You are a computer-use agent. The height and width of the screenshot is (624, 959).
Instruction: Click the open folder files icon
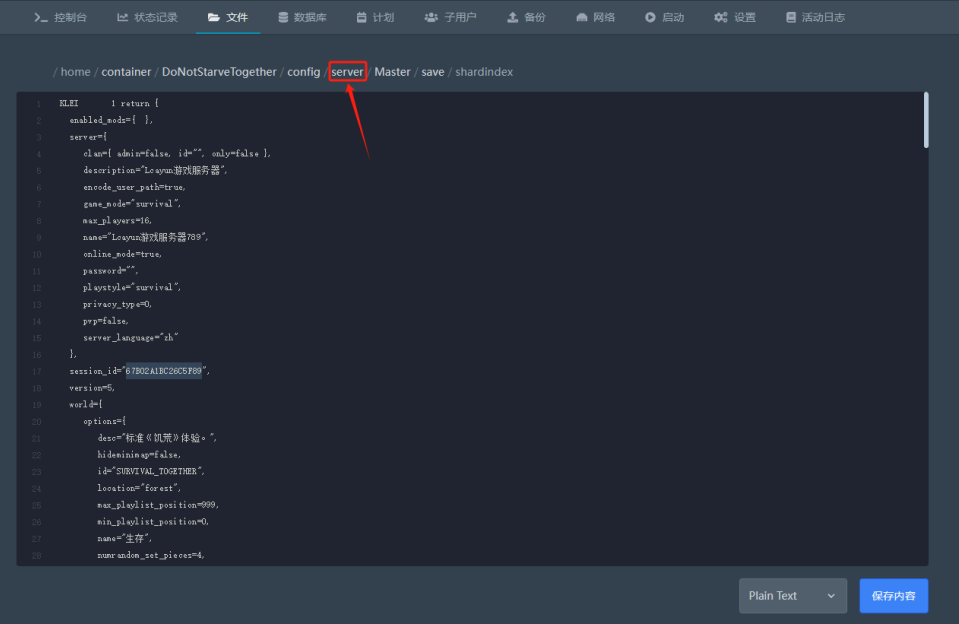pyautogui.click(x=213, y=18)
